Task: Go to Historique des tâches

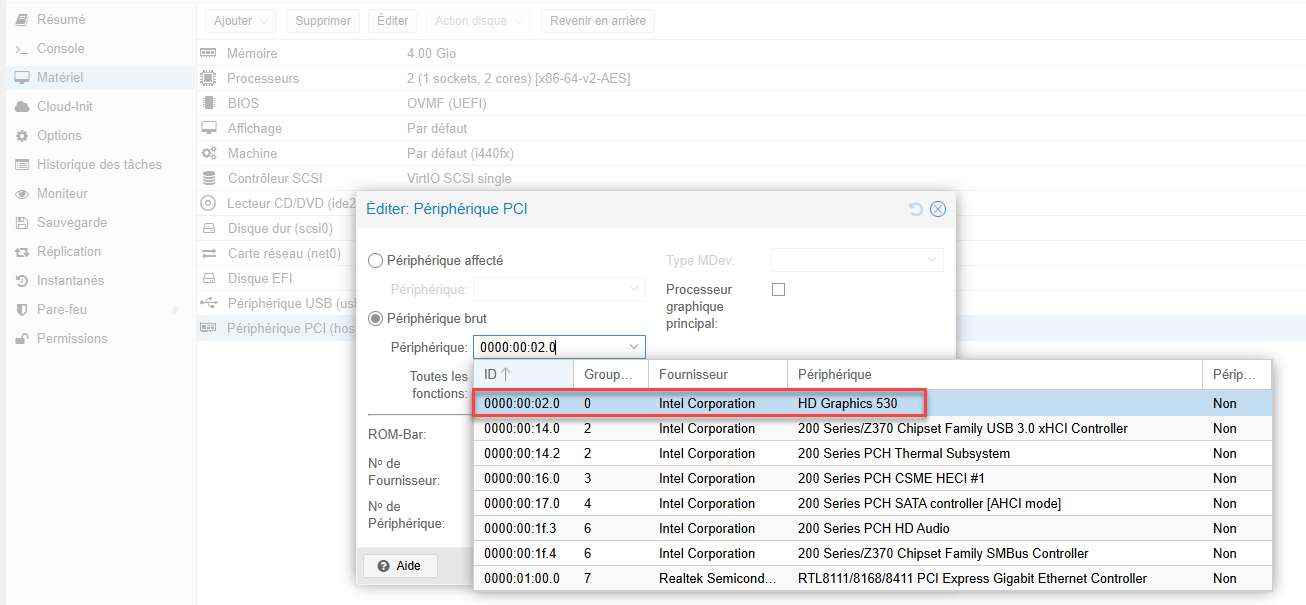Action: point(99,165)
